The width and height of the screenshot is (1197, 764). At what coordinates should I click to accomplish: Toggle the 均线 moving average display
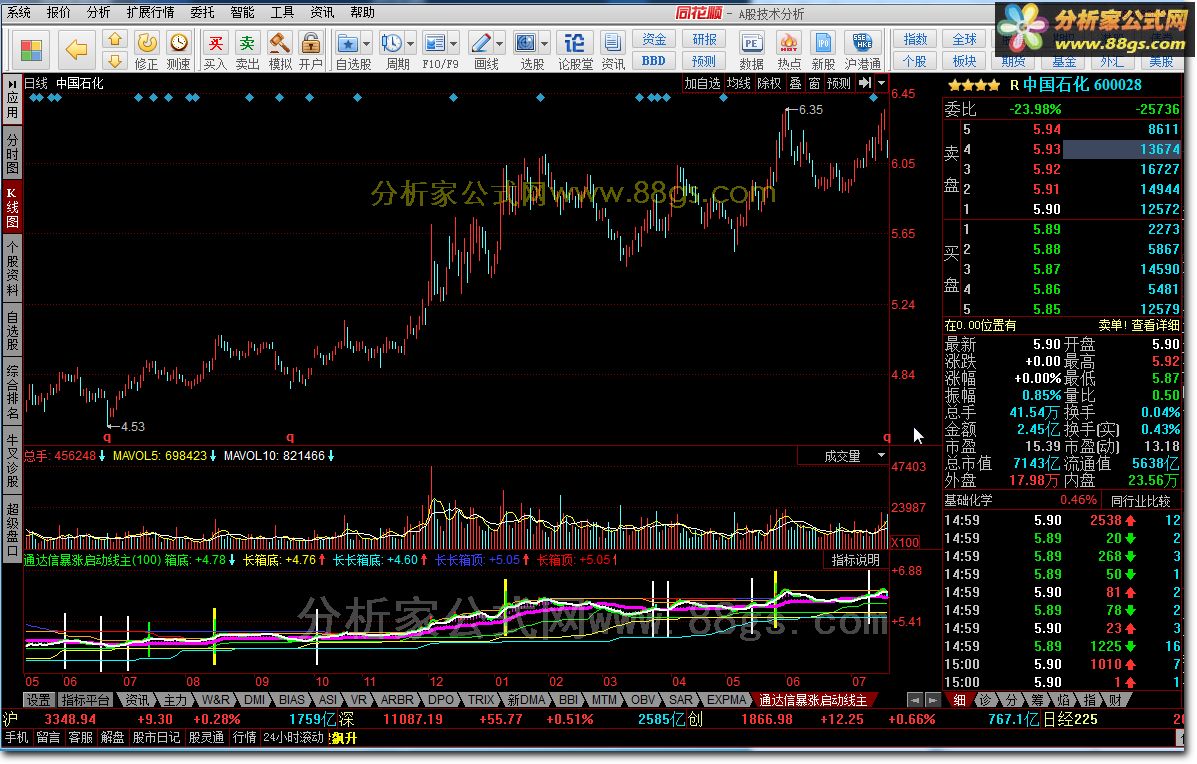coord(738,83)
